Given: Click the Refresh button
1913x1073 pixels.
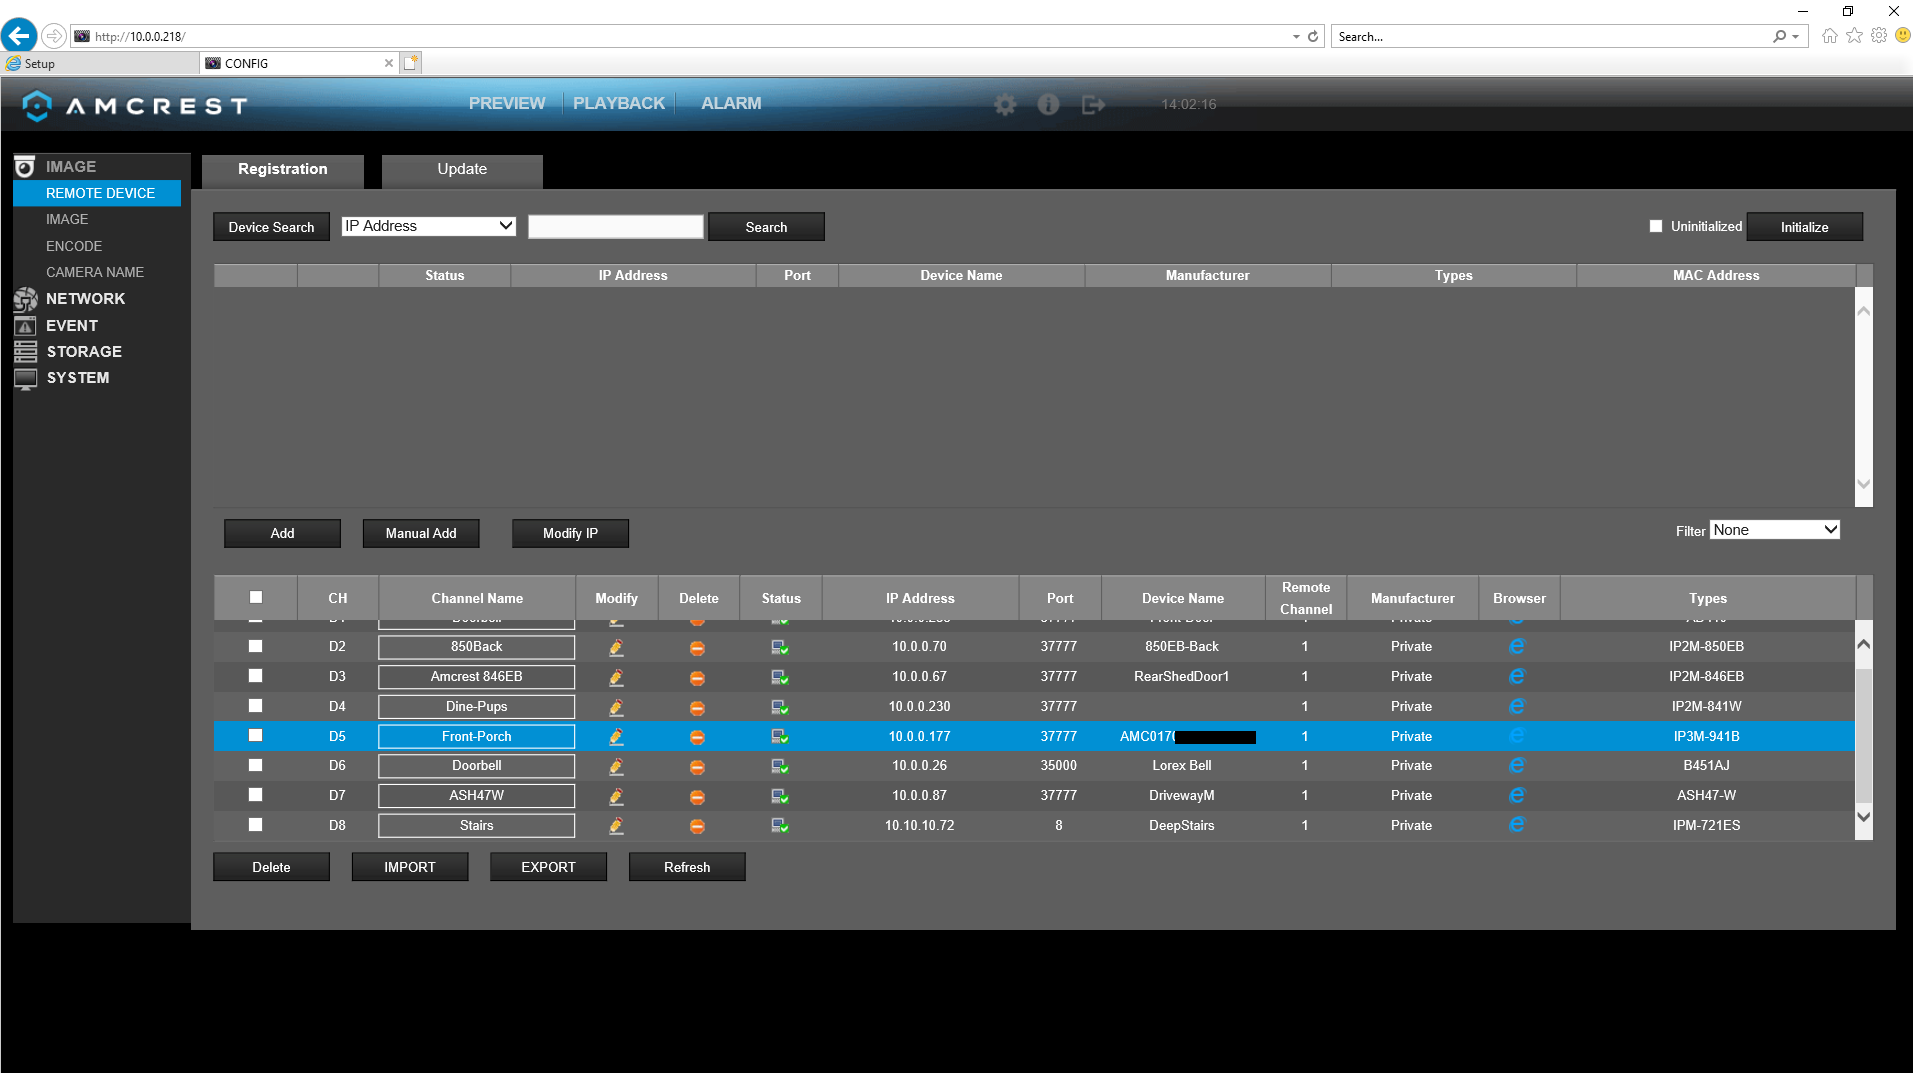Looking at the screenshot, I should click(x=687, y=867).
